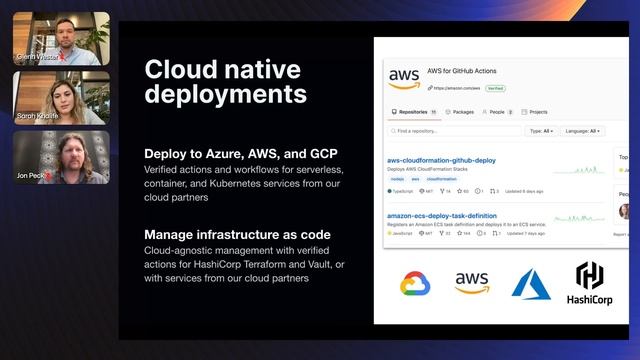Click the 'Deploy to Azure, AWS, and GCP' heading
This screenshot has width=640, height=360.
click(x=241, y=153)
